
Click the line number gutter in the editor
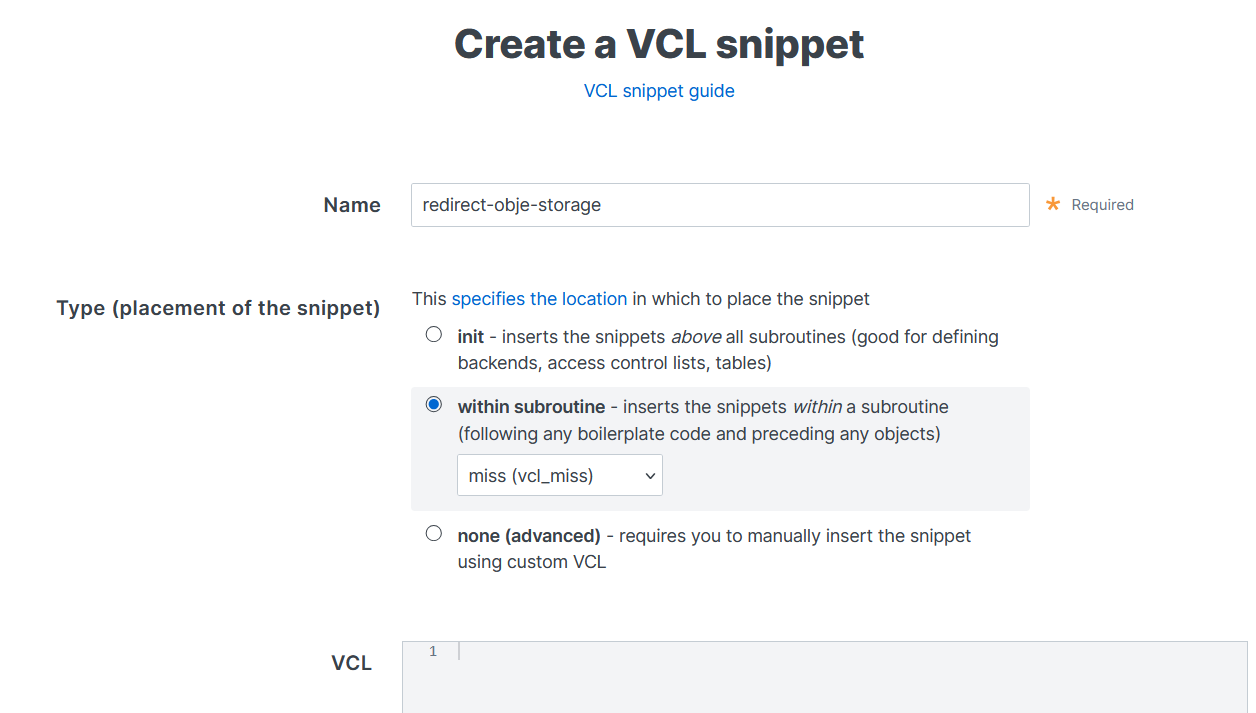click(x=432, y=650)
